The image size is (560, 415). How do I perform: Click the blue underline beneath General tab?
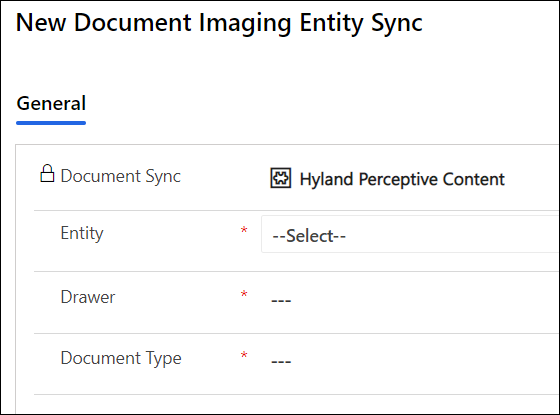[x=51, y=123]
